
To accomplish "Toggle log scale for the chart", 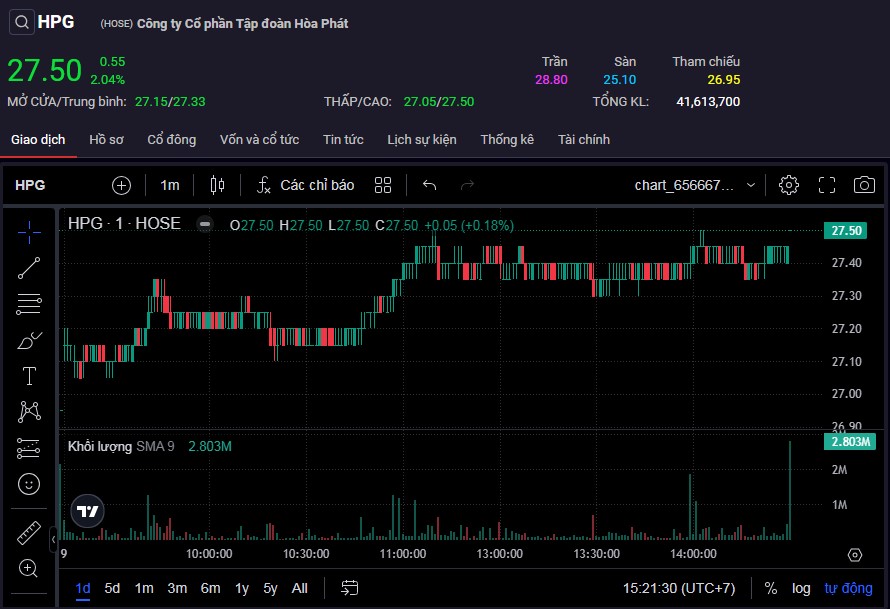I will pos(801,588).
